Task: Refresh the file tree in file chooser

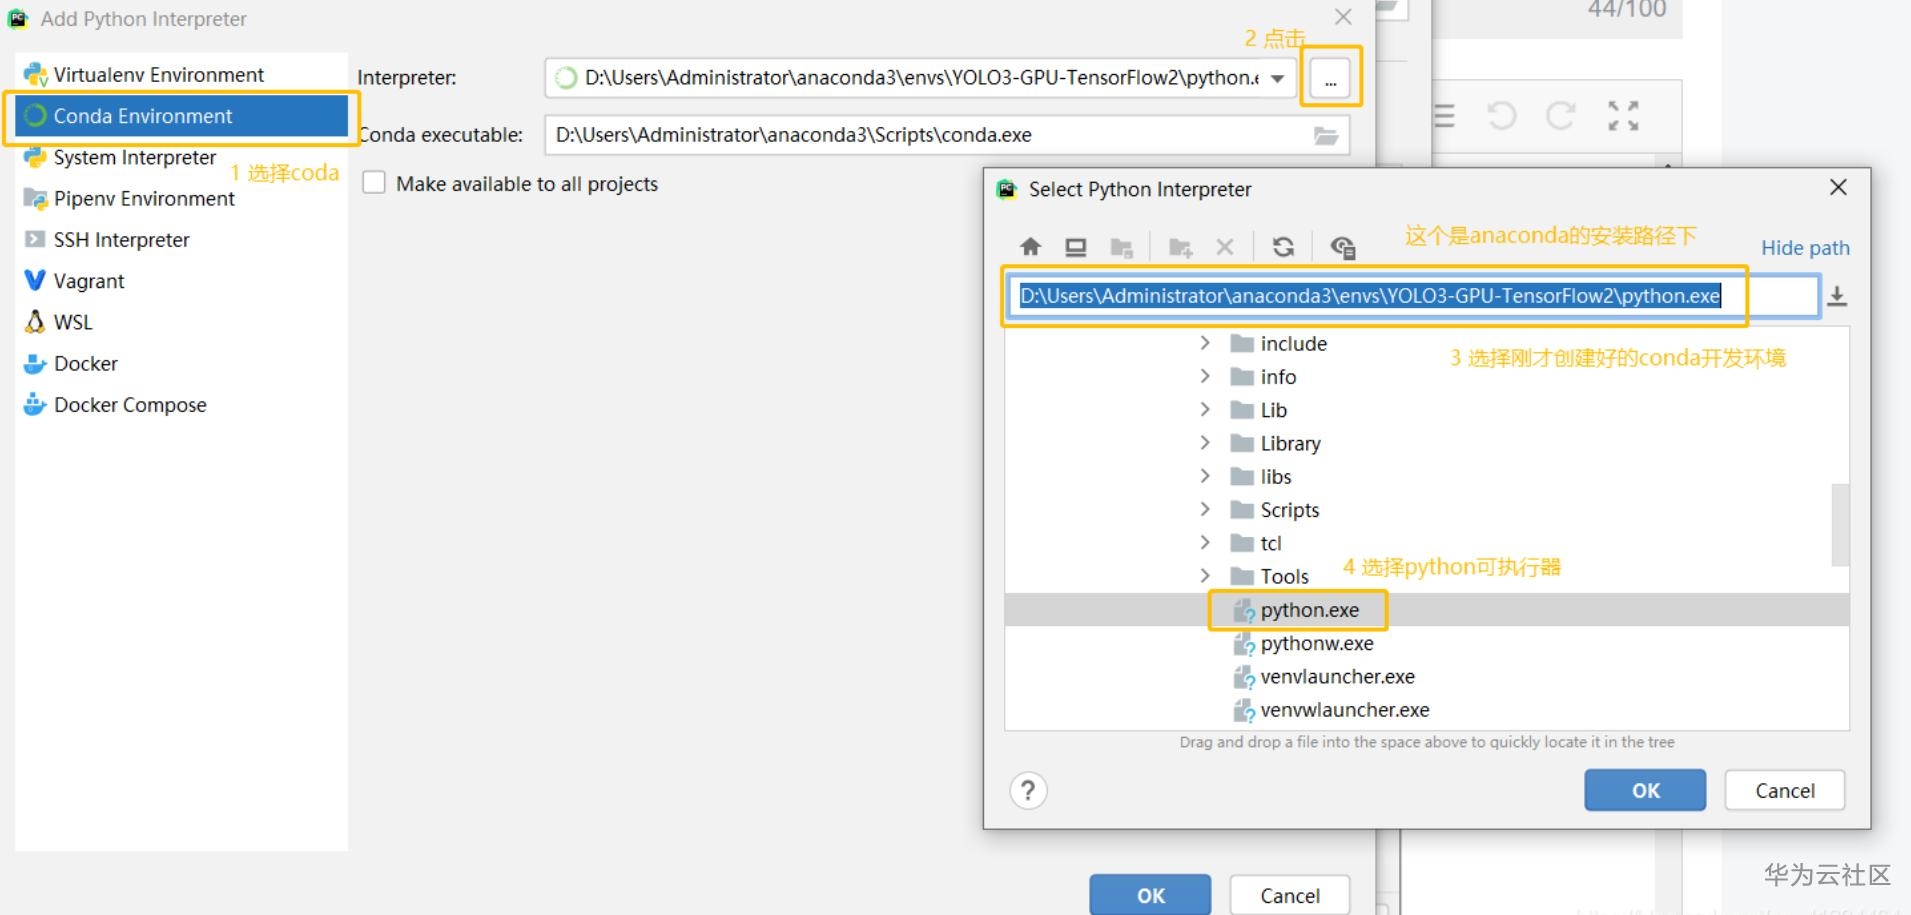Action: tap(1284, 247)
